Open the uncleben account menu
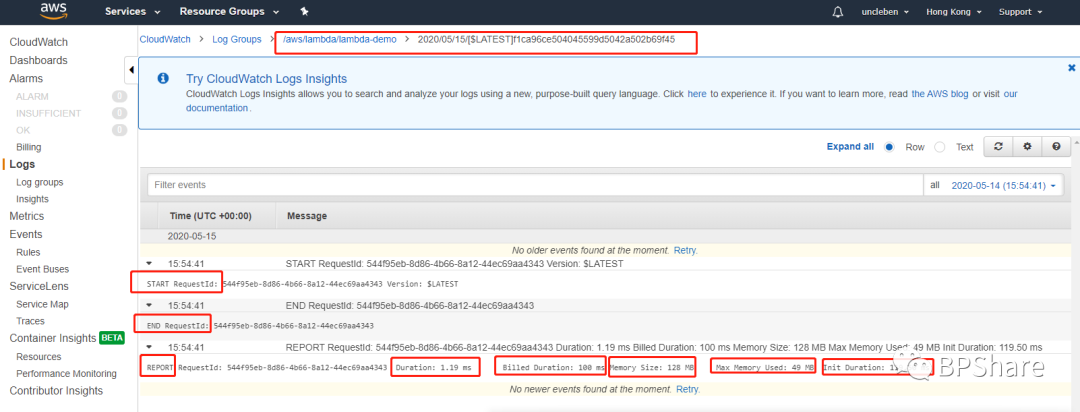Screen dimensions: 1080x412 (x=885, y=12)
